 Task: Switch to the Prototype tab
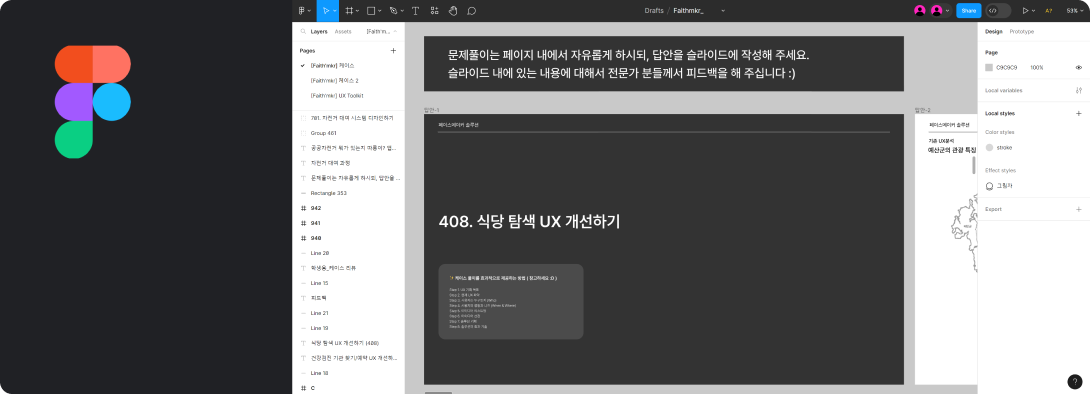[1021, 31]
